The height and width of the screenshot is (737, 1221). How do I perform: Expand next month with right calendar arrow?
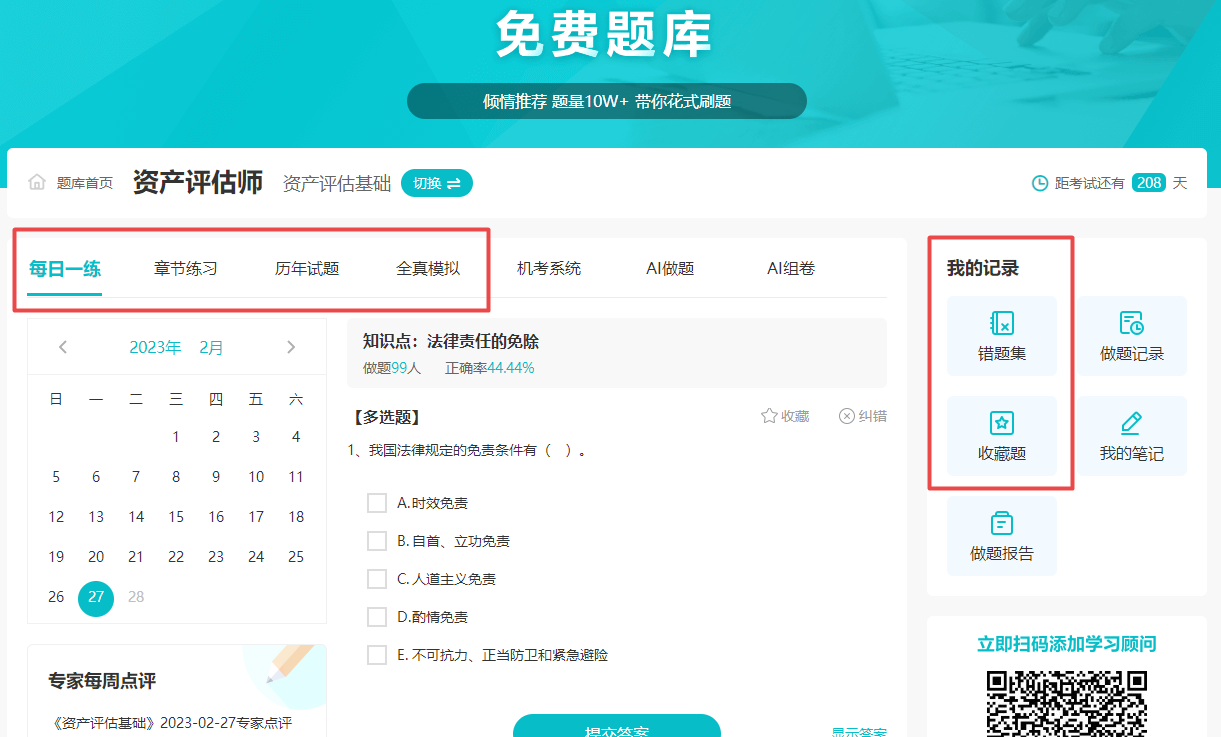pyautogui.click(x=291, y=346)
